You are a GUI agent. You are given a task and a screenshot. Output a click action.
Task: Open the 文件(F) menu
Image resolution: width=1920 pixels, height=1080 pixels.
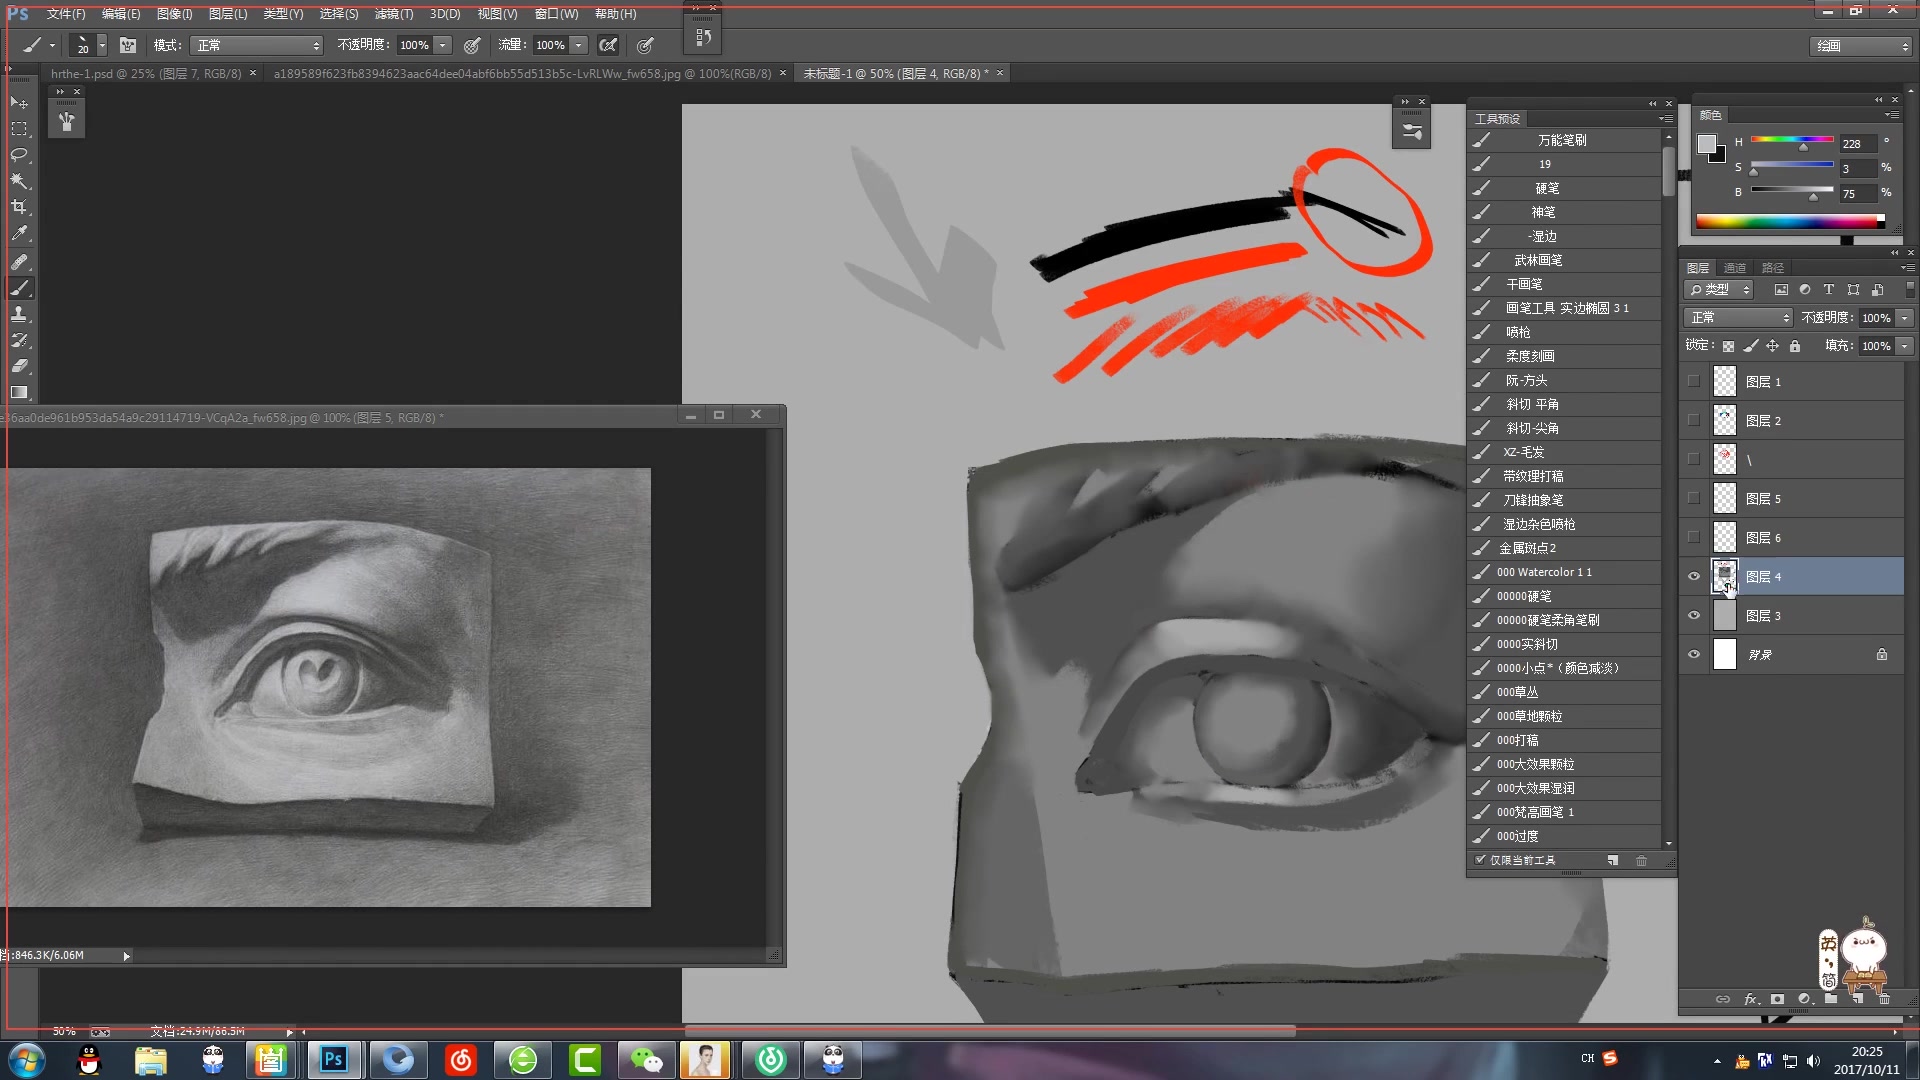pyautogui.click(x=65, y=14)
